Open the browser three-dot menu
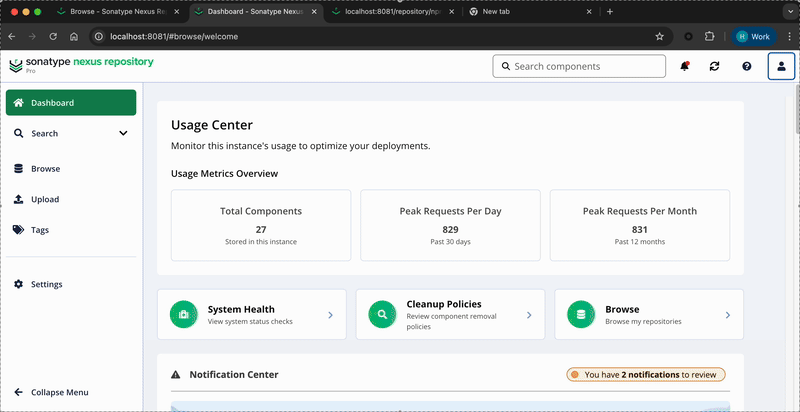800x412 pixels. (789, 37)
